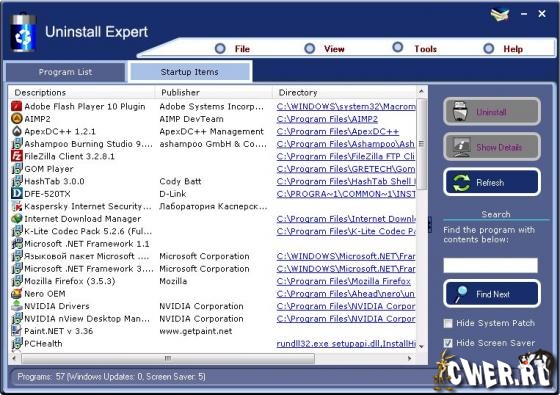
Task: Click the Kaspersky Internet Security icon
Action: pos(16,206)
